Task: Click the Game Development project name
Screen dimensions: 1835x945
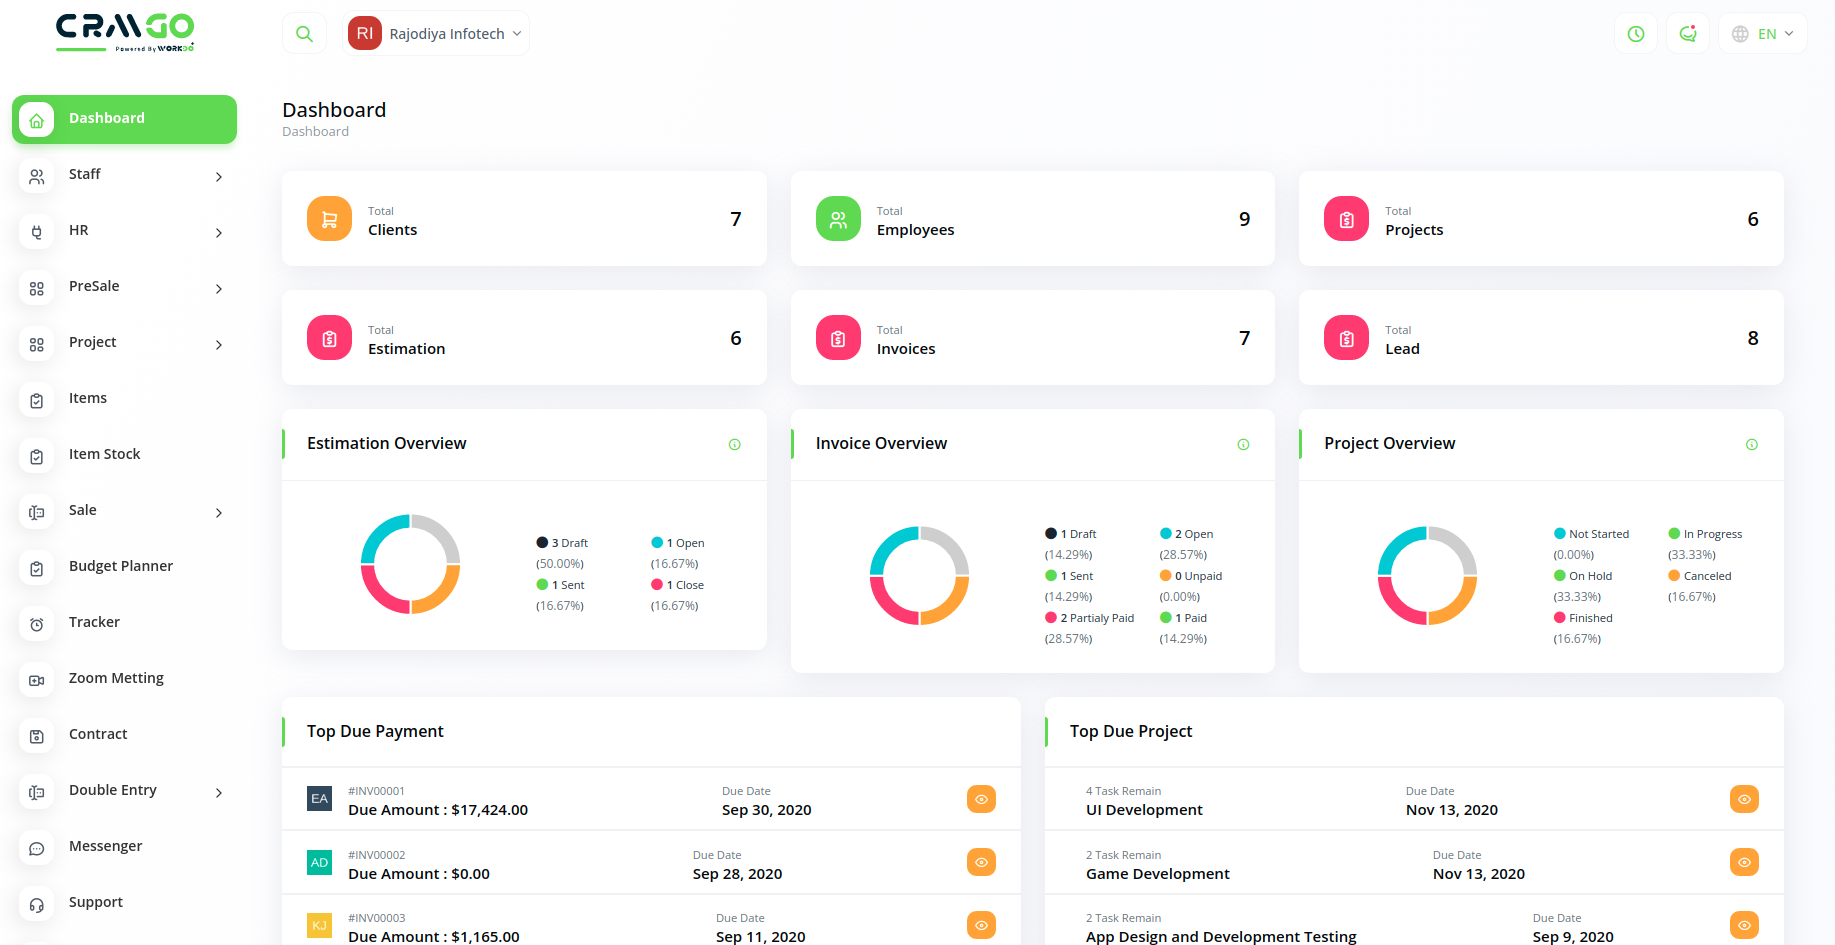Action: (1158, 874)
